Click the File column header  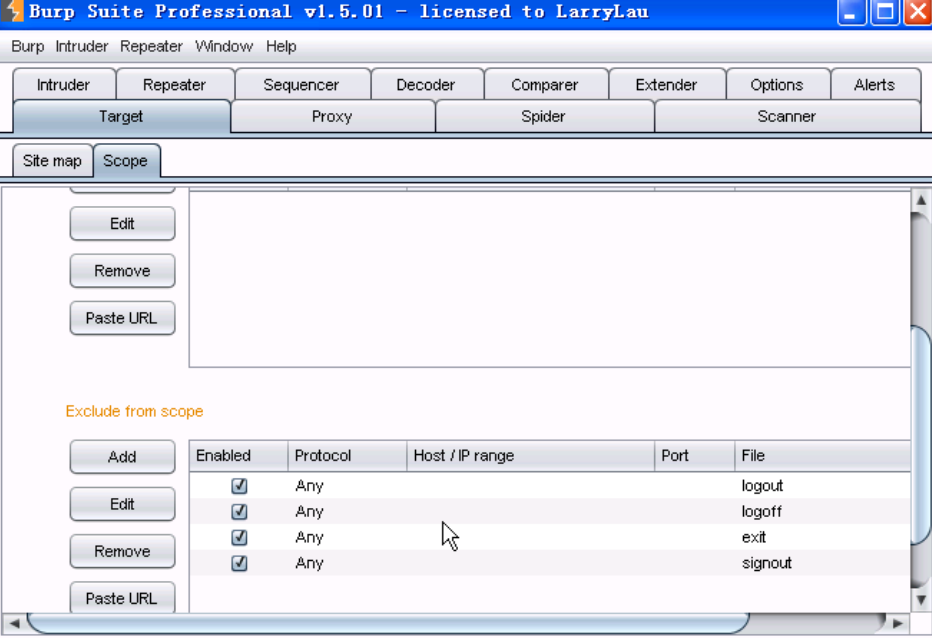coord(823,456)
